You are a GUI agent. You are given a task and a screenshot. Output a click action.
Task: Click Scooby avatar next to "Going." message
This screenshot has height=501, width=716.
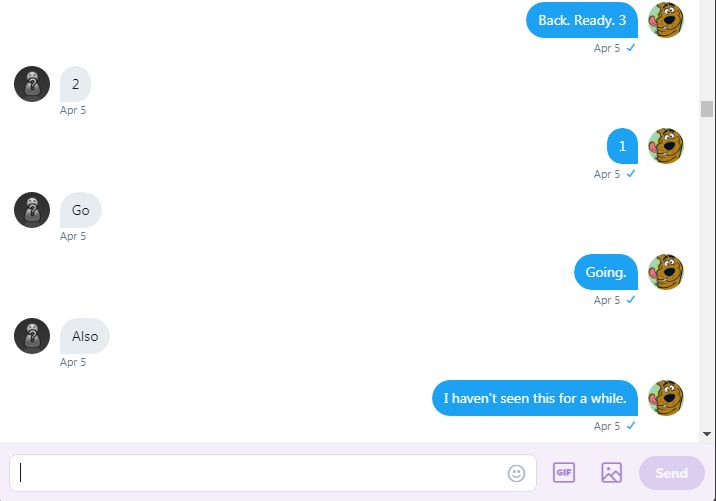pyautogui.click(x=666, y=272)
